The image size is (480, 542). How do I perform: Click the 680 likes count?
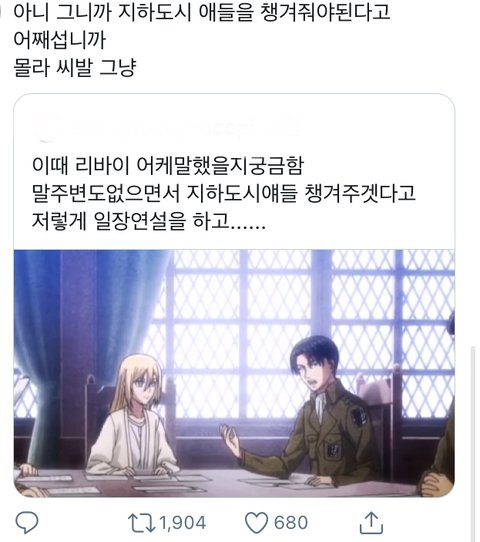pos(291,522)
